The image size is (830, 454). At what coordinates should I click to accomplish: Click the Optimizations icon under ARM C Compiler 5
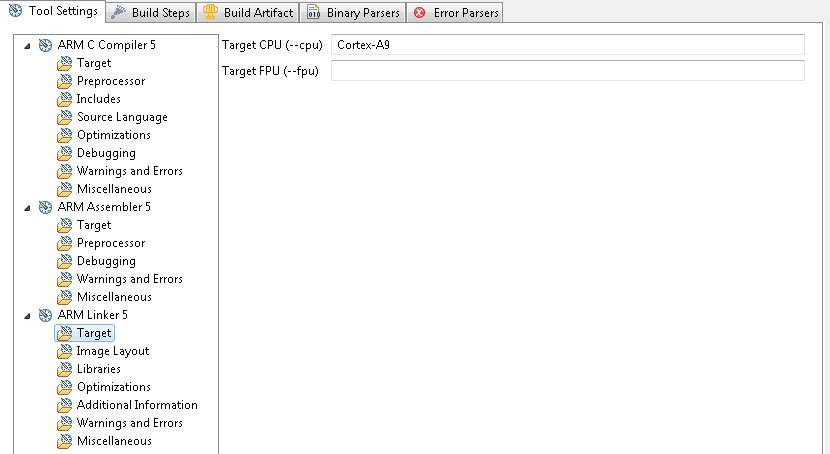coord(65,135)
